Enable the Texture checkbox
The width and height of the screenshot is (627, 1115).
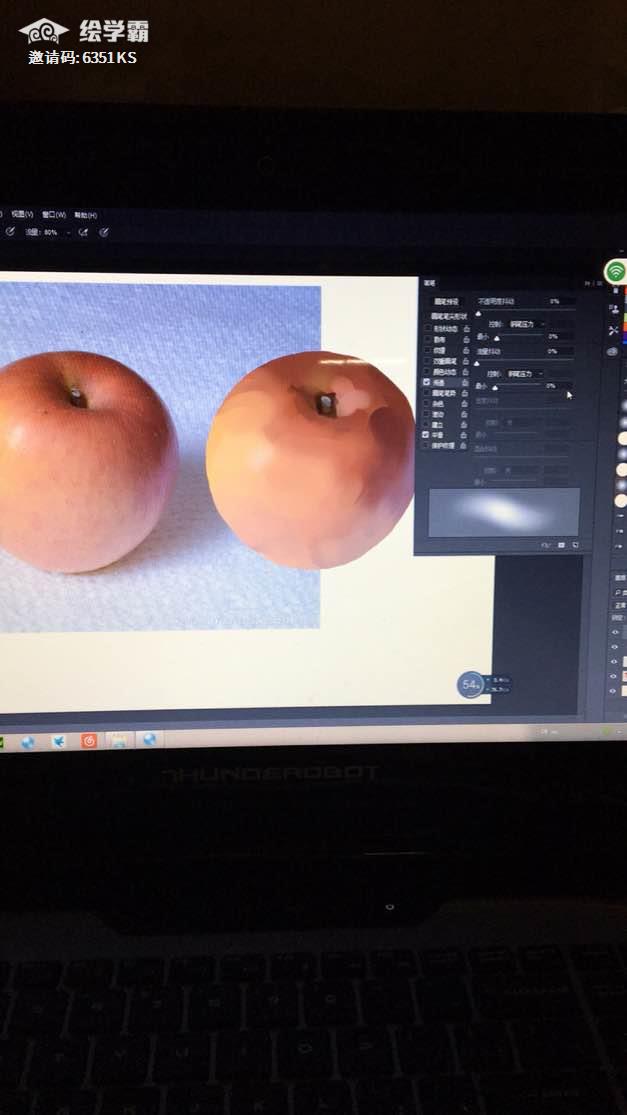click(x=427, y=350)
